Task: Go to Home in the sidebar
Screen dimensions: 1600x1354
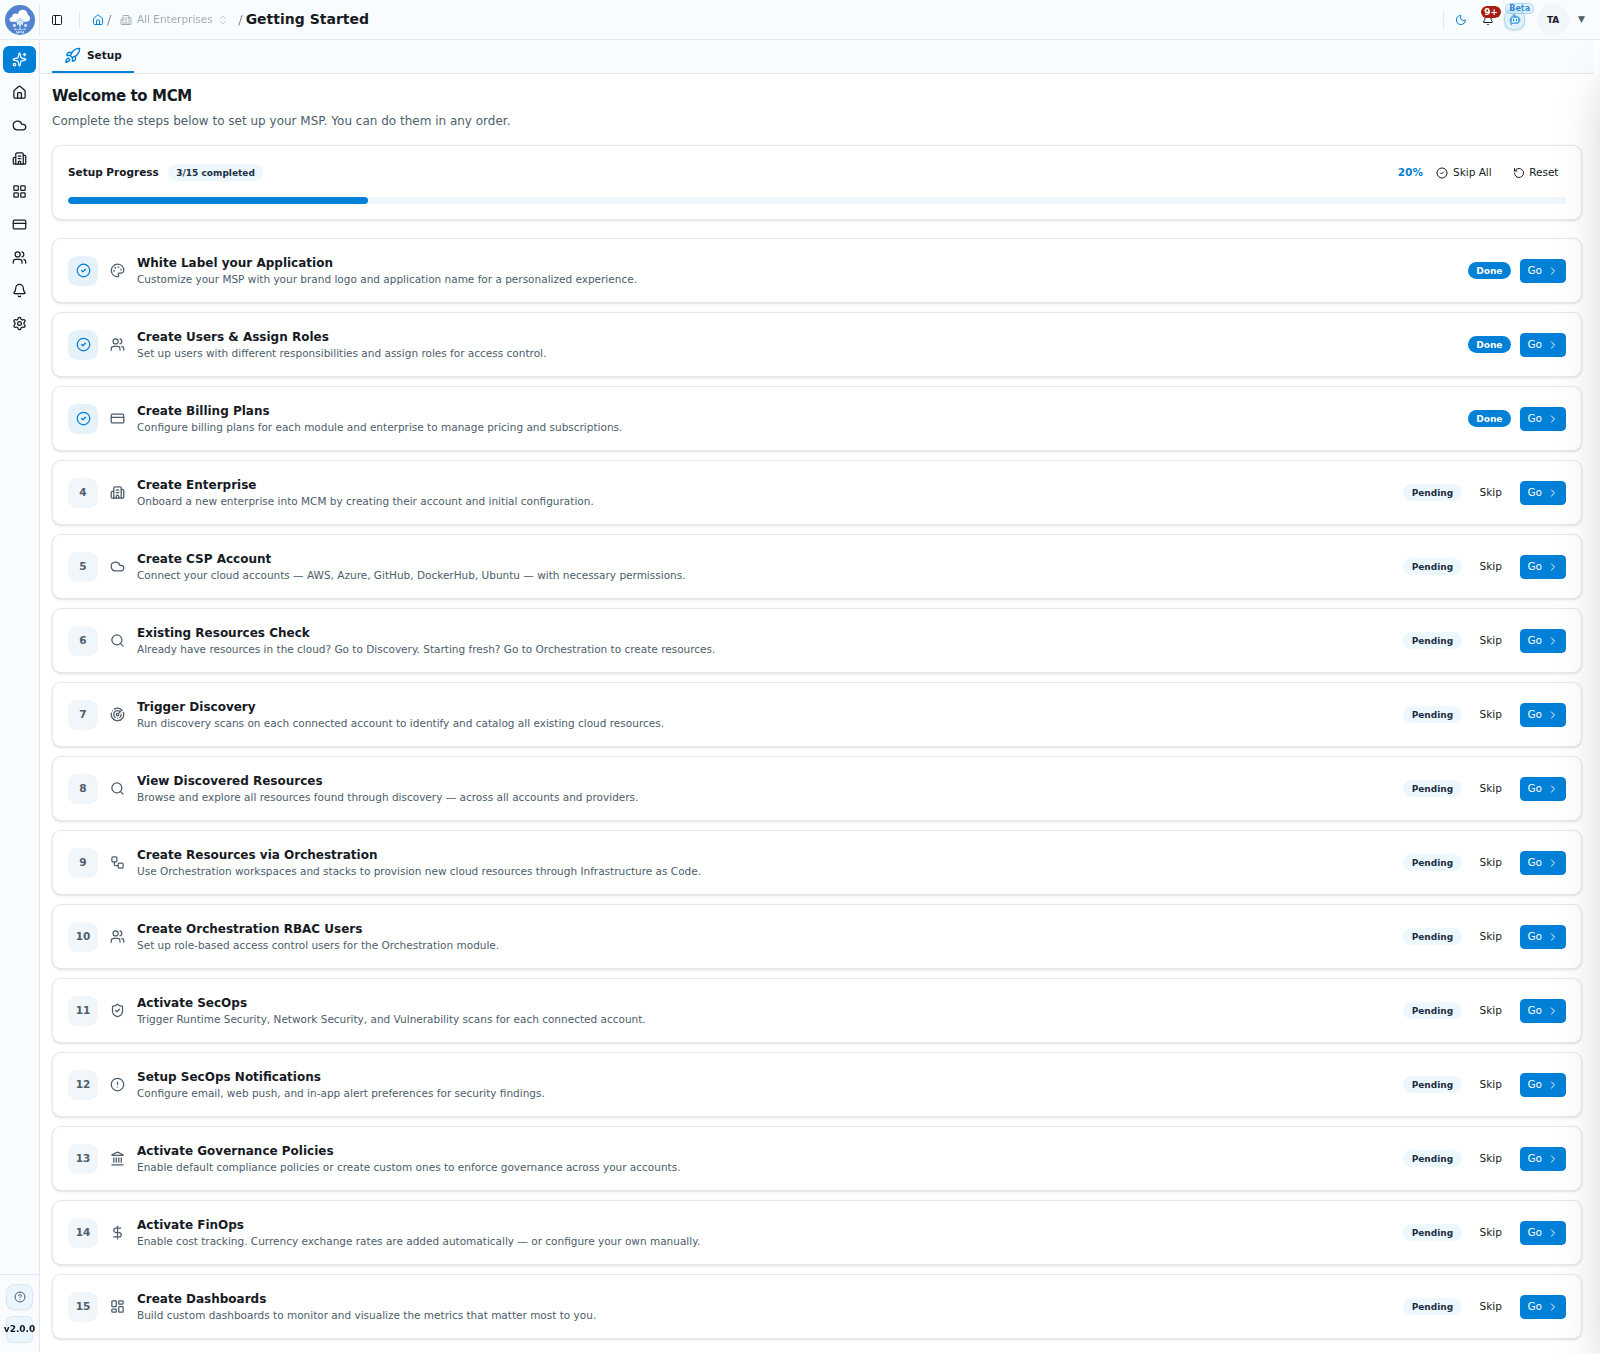Action: point(19,92)
